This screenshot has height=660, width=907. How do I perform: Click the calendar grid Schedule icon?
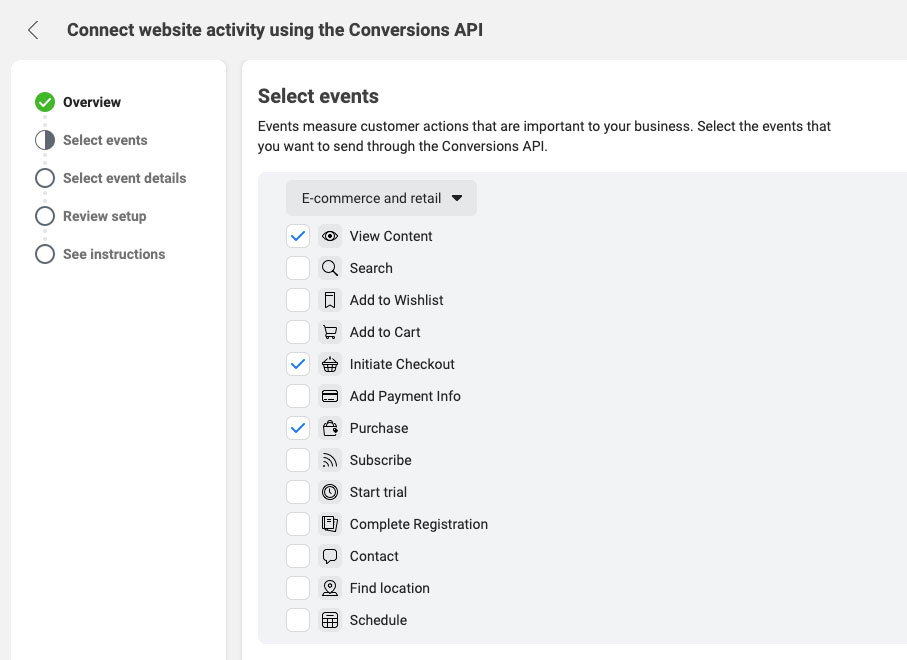coord(330,620)
